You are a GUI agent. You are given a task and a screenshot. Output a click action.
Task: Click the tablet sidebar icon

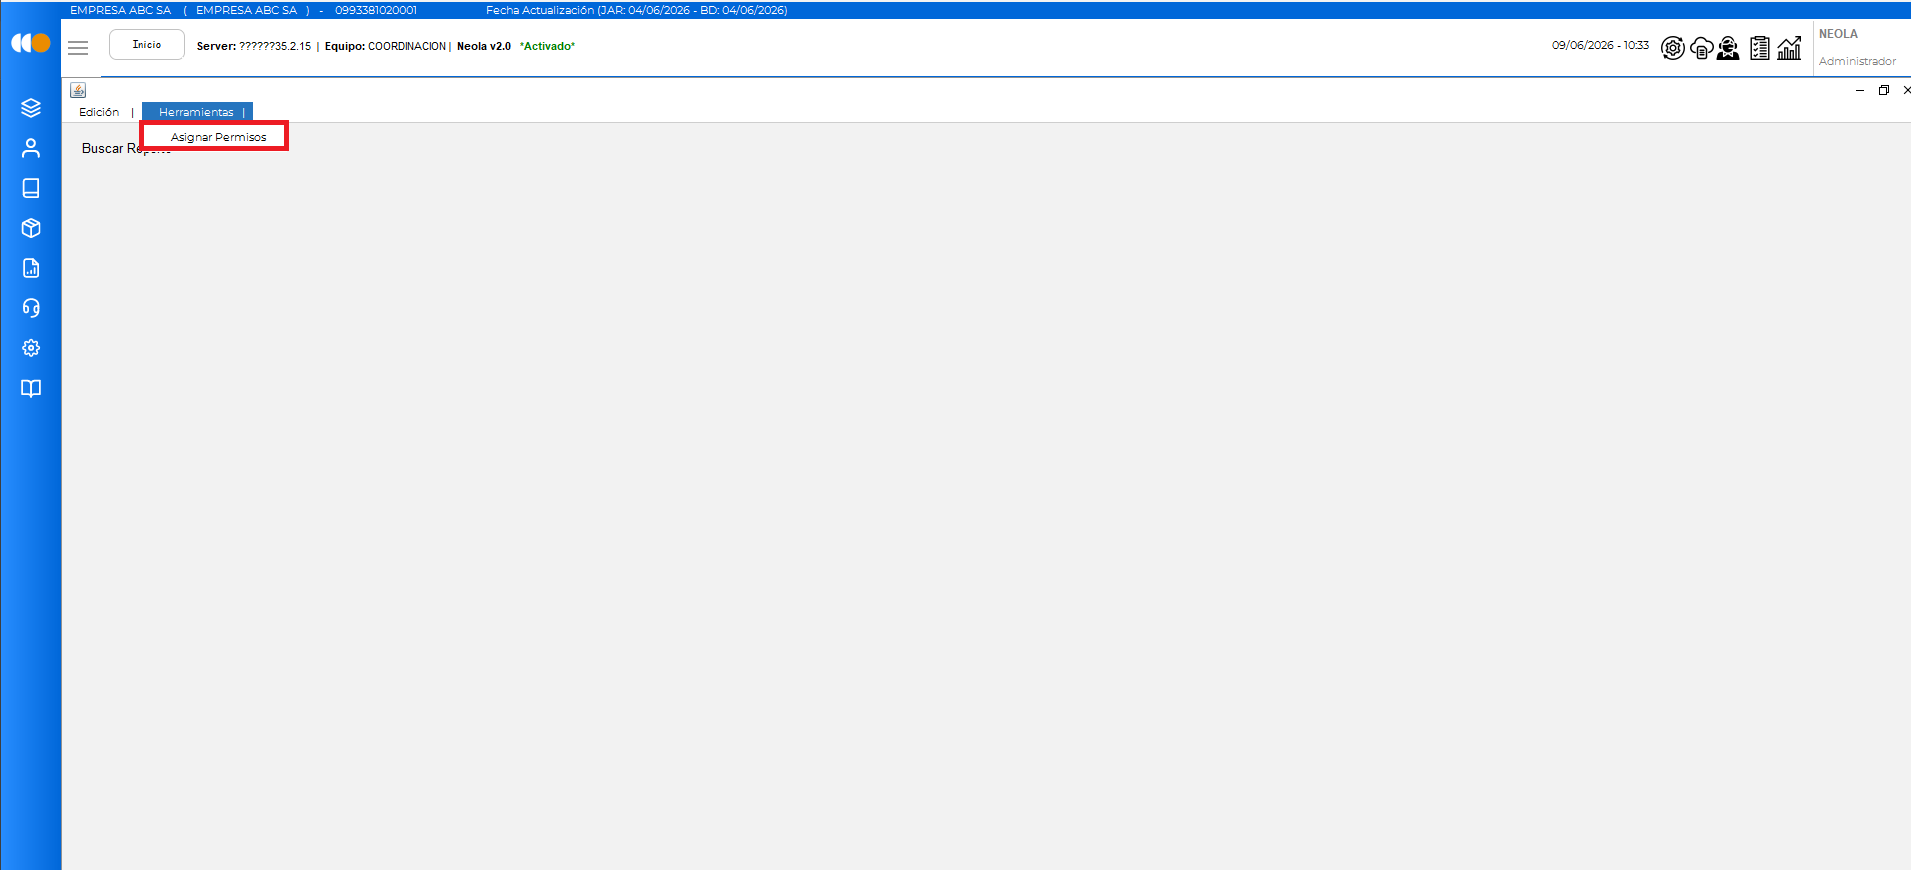(31, 188)
